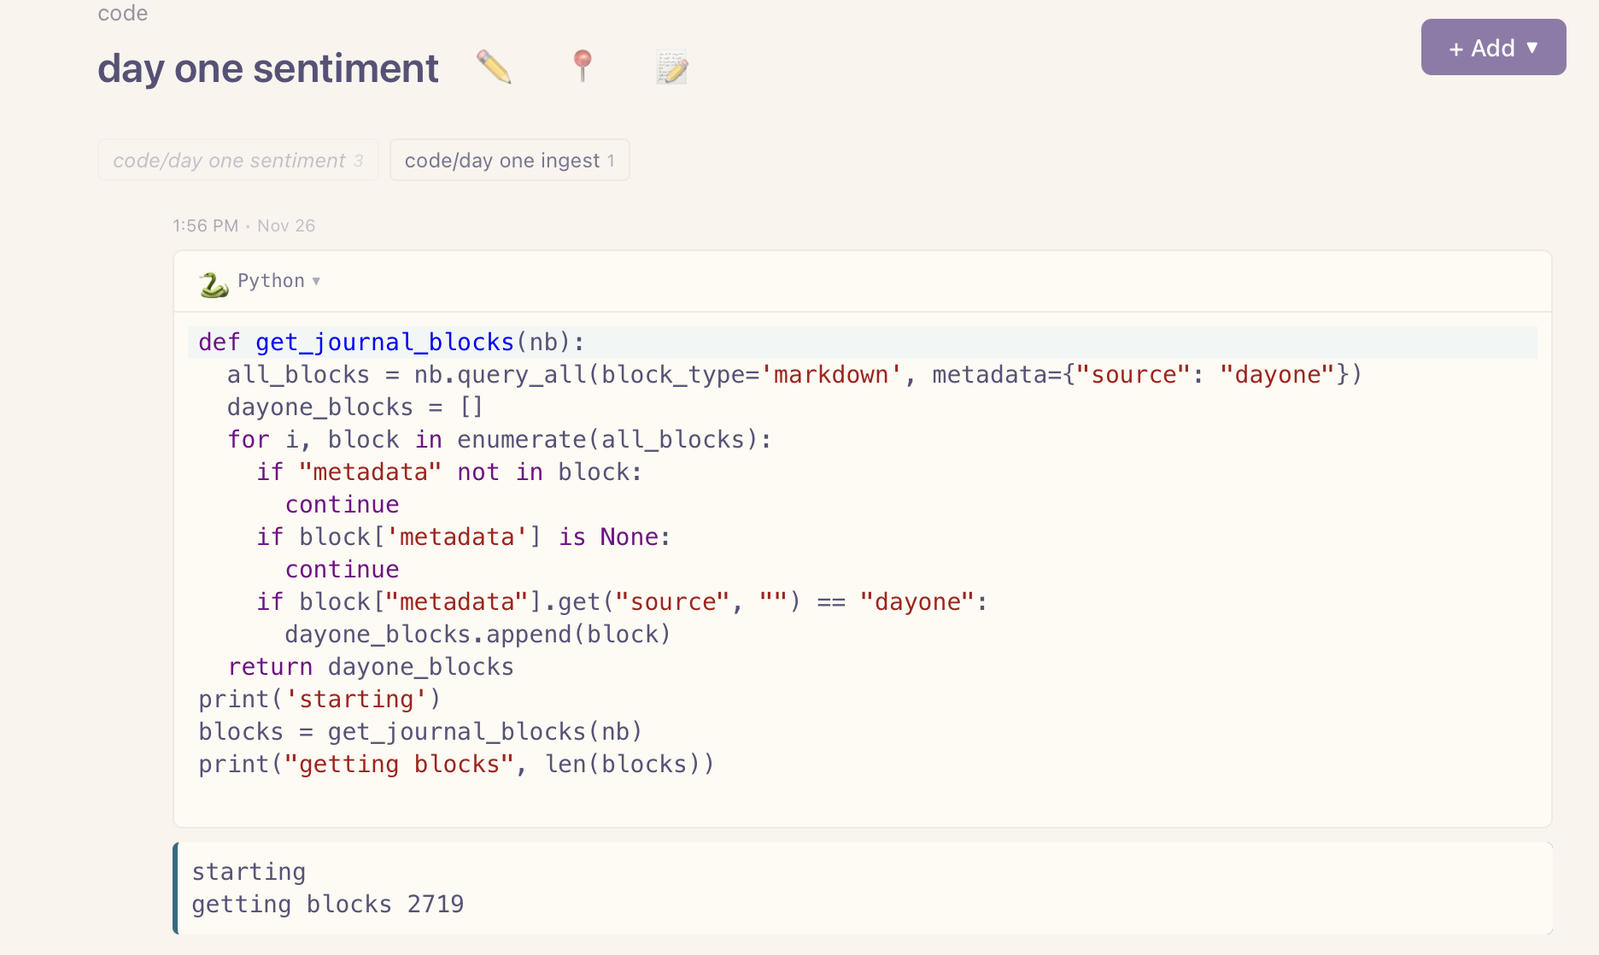The image size is (1599, 955).
Task: Go to the "code" parent breadcrumb
Action: pyautogui.click(x=123, y=13)
